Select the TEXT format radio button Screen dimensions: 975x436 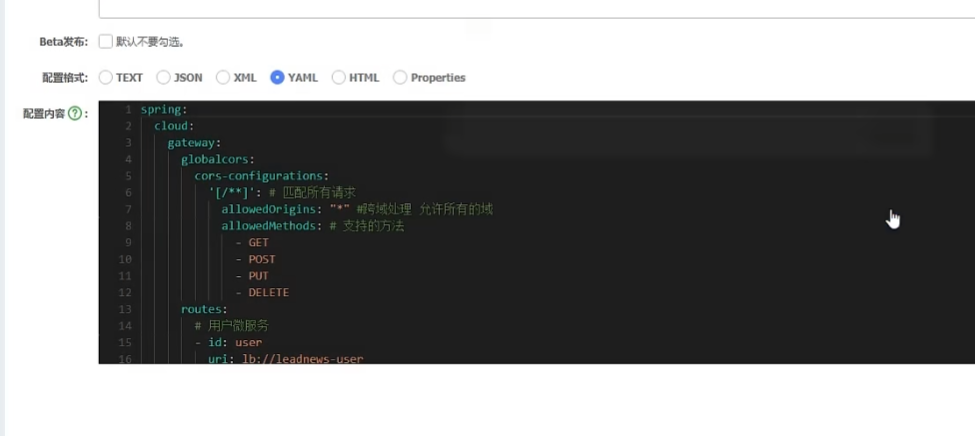point(106,77)
